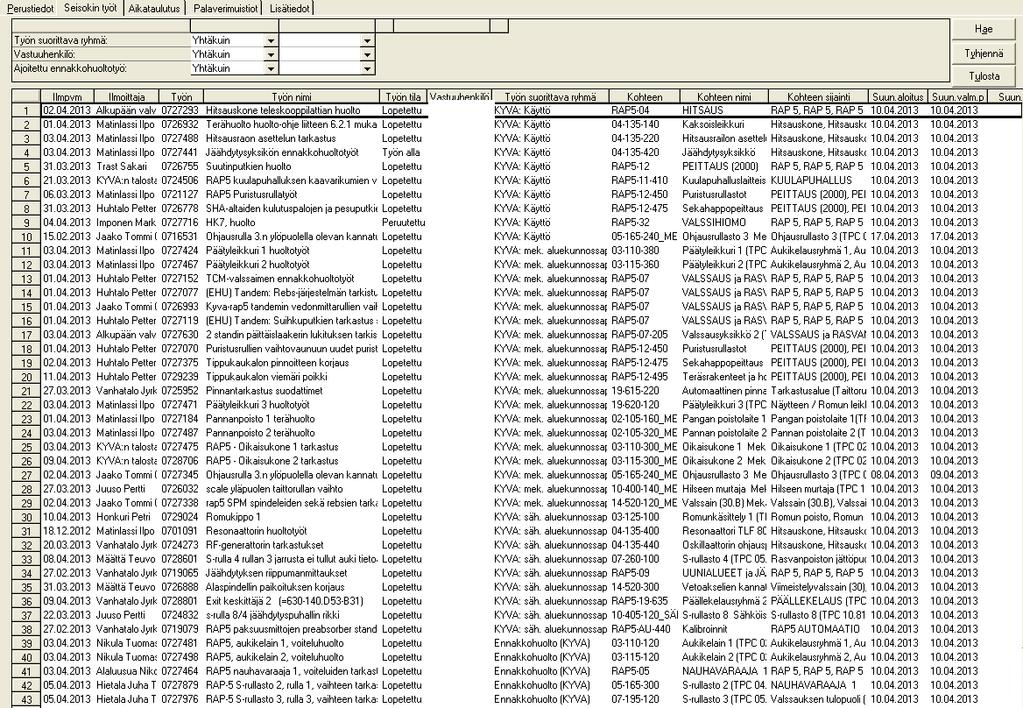
Task: Switch to the Seisokin työt tab
Action: point(91,8)
